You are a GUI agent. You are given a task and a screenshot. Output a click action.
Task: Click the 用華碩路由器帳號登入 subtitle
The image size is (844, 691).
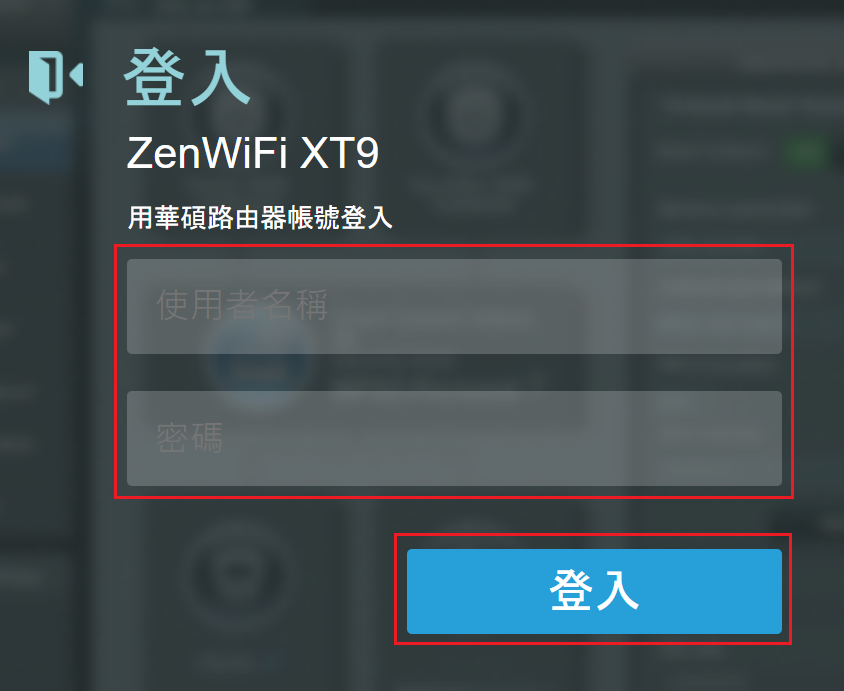[260, 218]
